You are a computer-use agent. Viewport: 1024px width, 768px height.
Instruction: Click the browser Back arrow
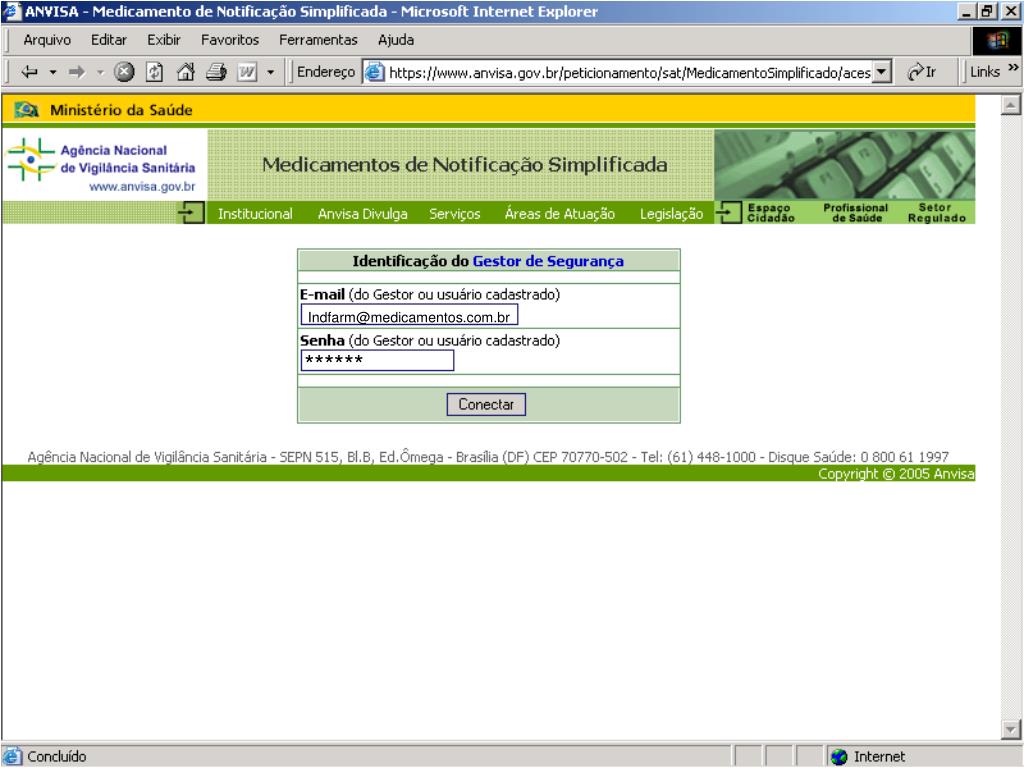[29, 72]
